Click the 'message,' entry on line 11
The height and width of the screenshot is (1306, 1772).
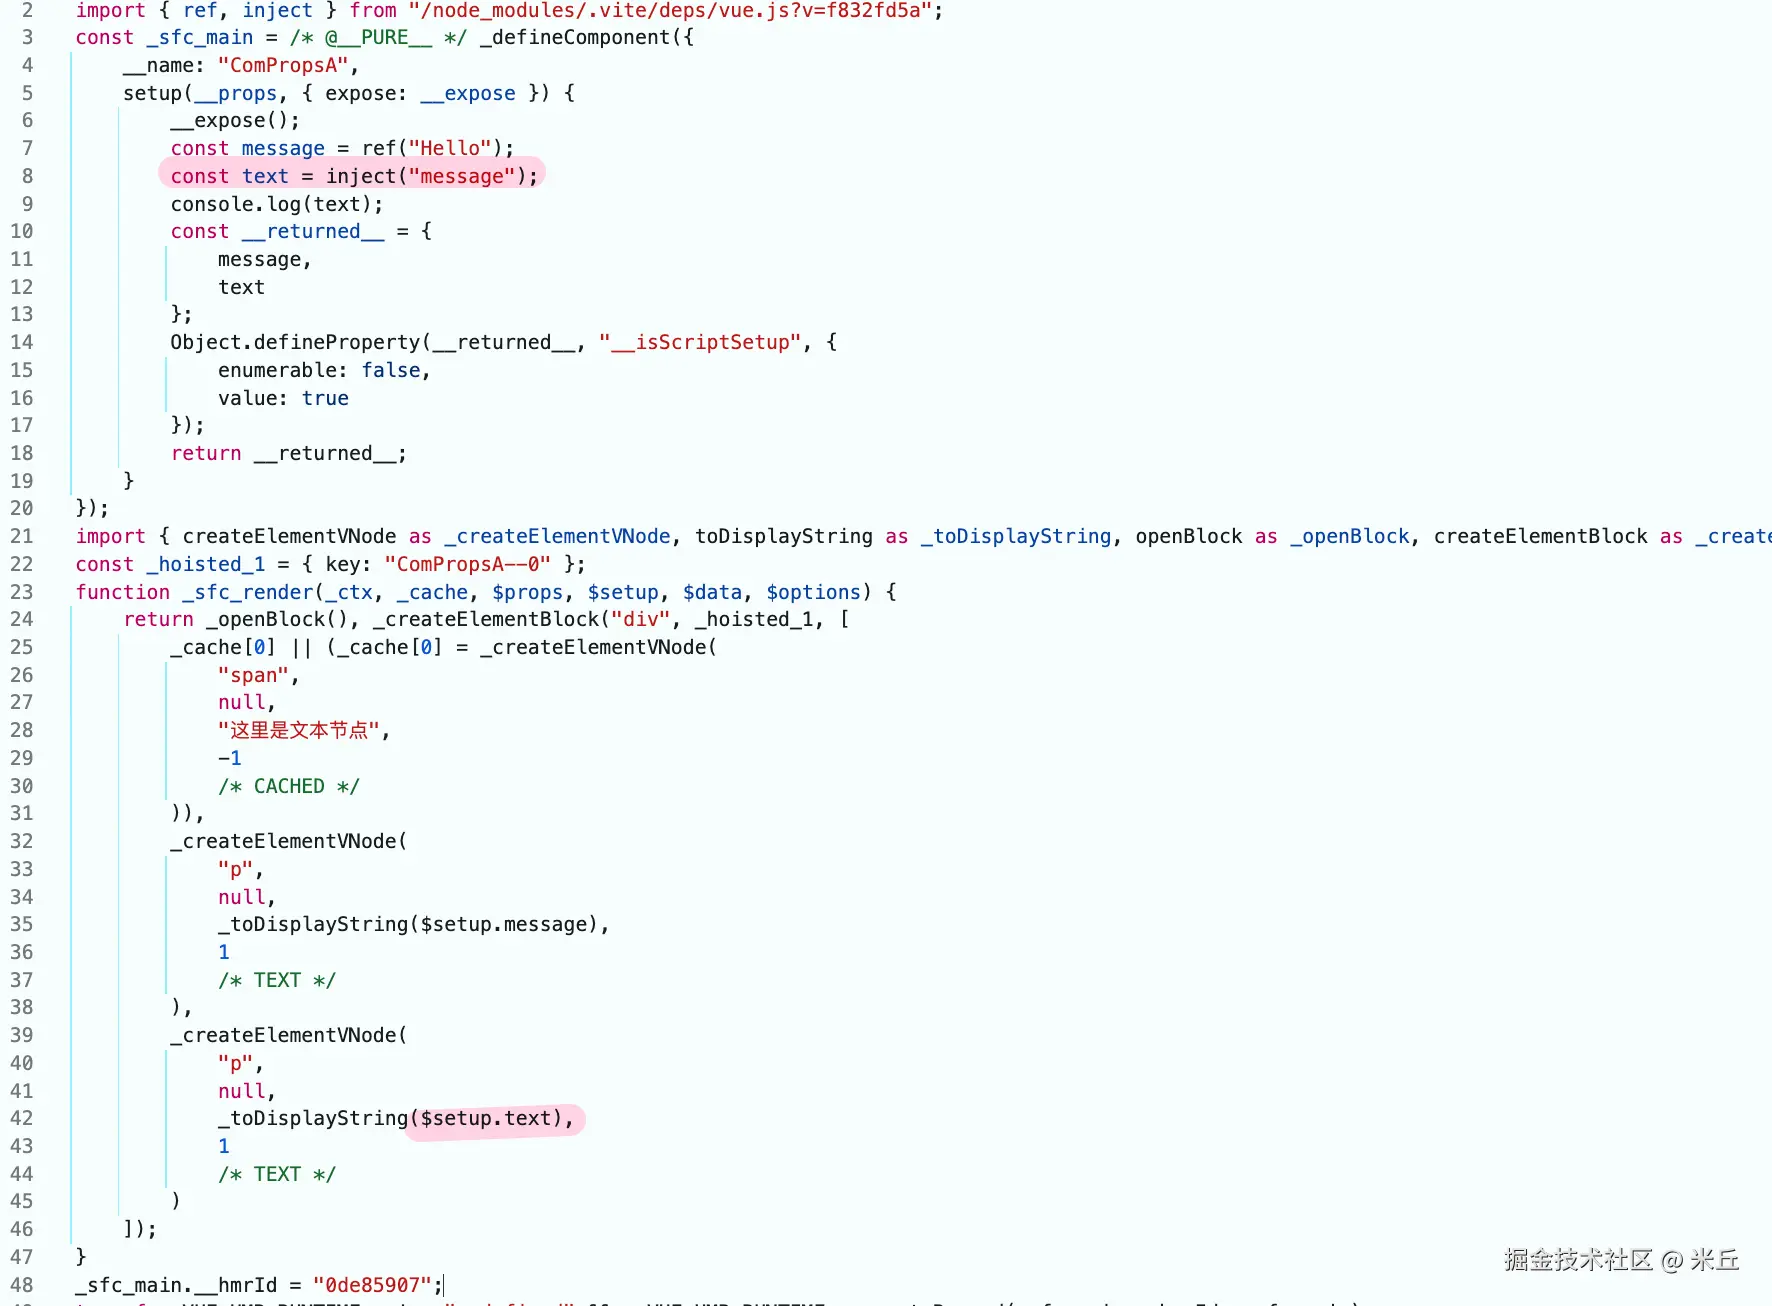(265, 259)
